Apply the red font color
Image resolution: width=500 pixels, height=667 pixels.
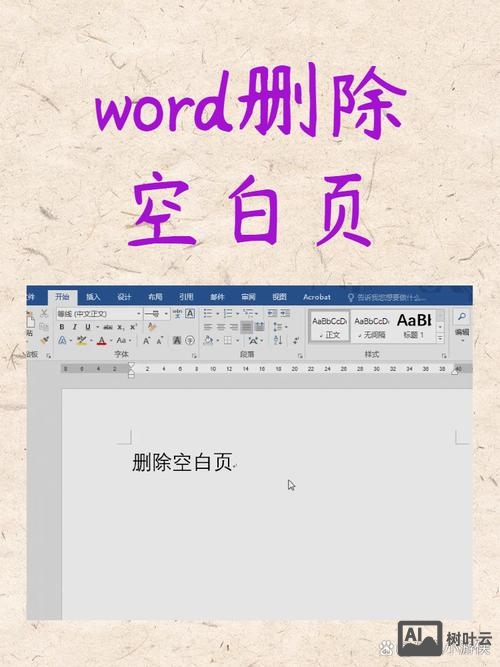101,340
